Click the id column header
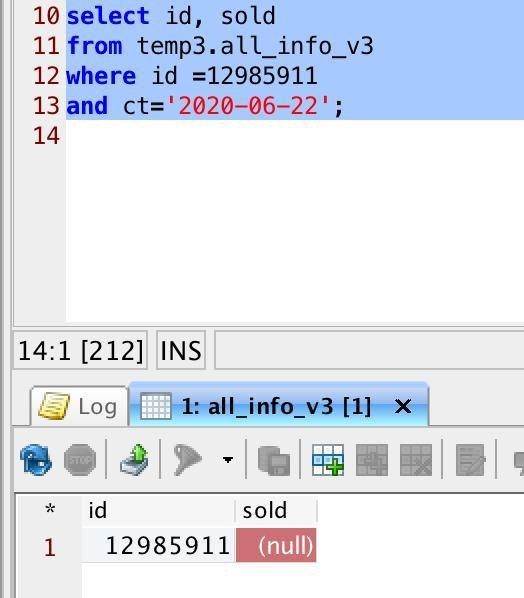This screenshot has width=524, height=598. [158, 511]
